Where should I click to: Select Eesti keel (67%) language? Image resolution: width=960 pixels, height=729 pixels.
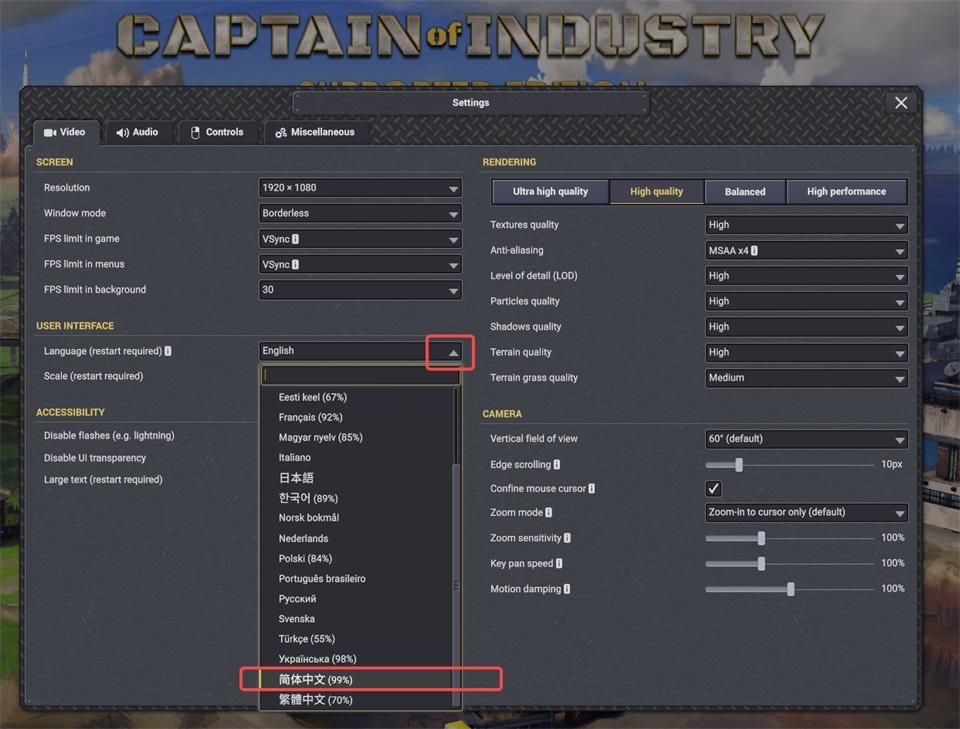[x=356, y=397]
